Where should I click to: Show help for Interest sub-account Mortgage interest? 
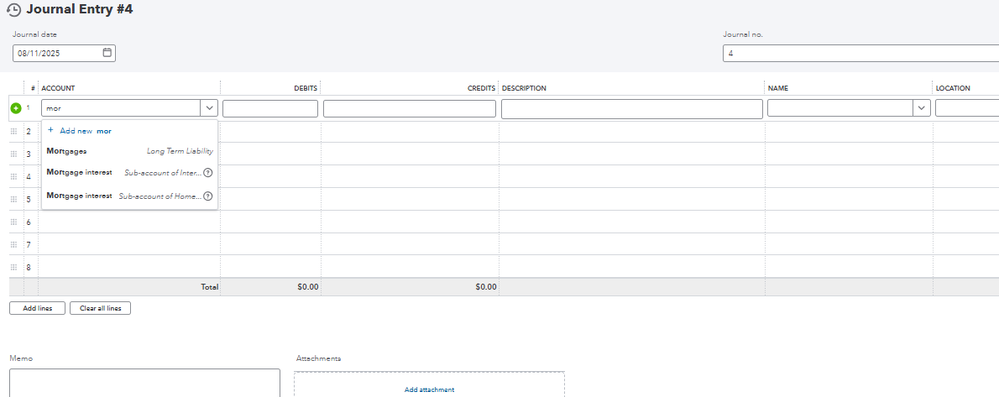click(x=208, y=173)
